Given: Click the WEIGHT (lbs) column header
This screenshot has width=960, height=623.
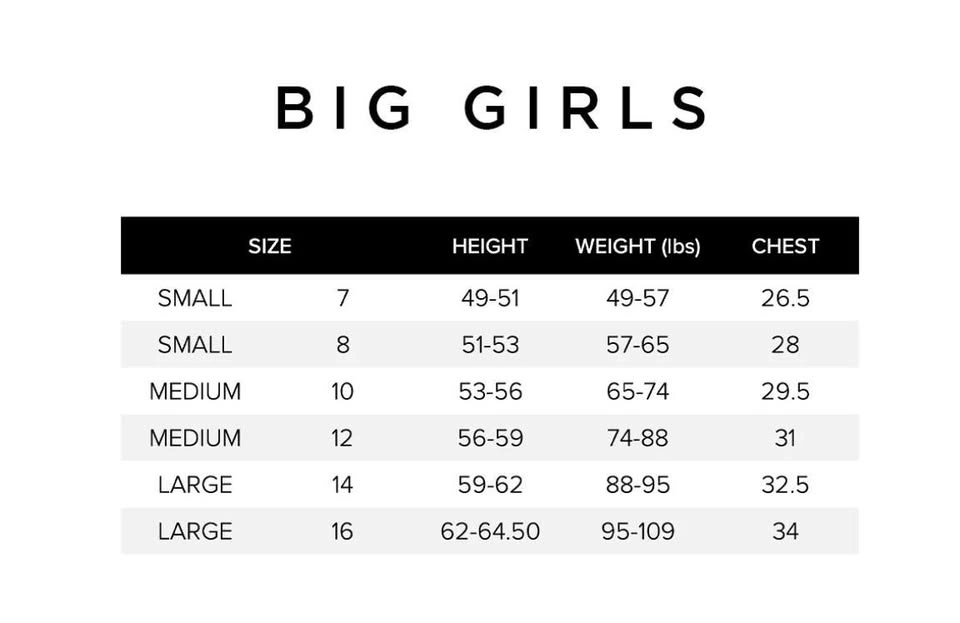Looking at the screenshot, I should point(637,246).
